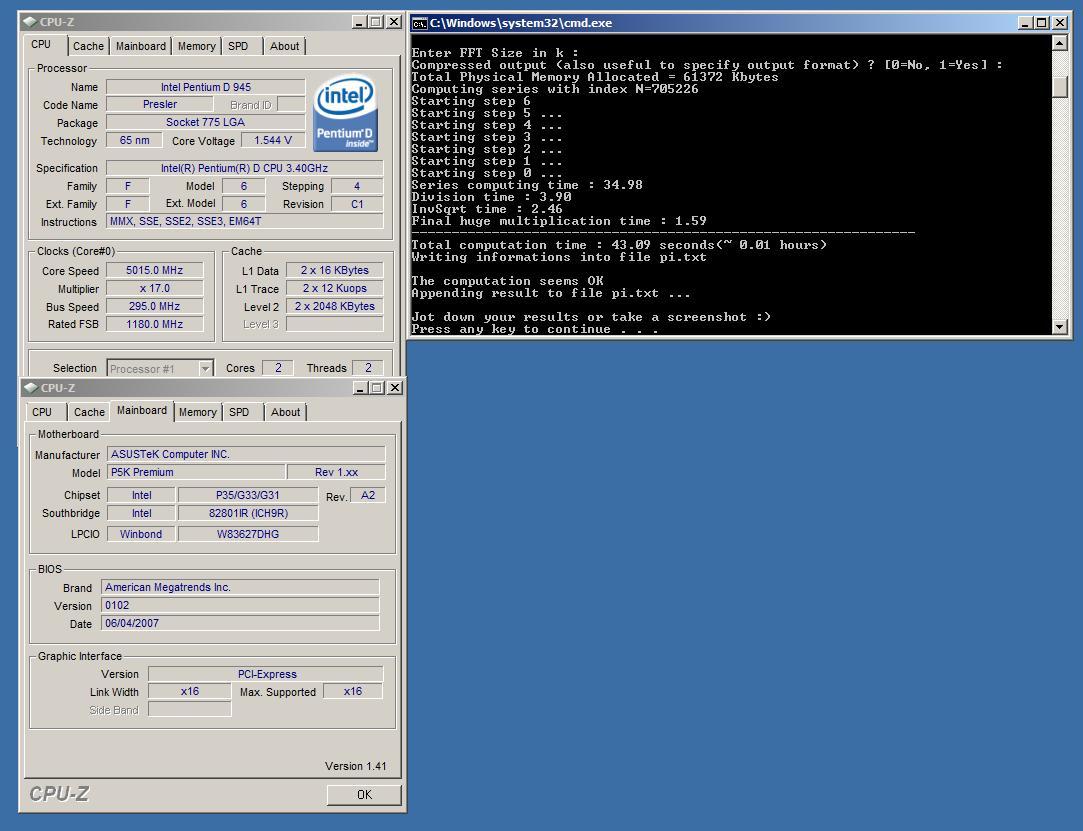This screenshot has height=831, width=1083.
Task: Click the LPCIO vendor 'Winbond'
Action: point(141,534)
